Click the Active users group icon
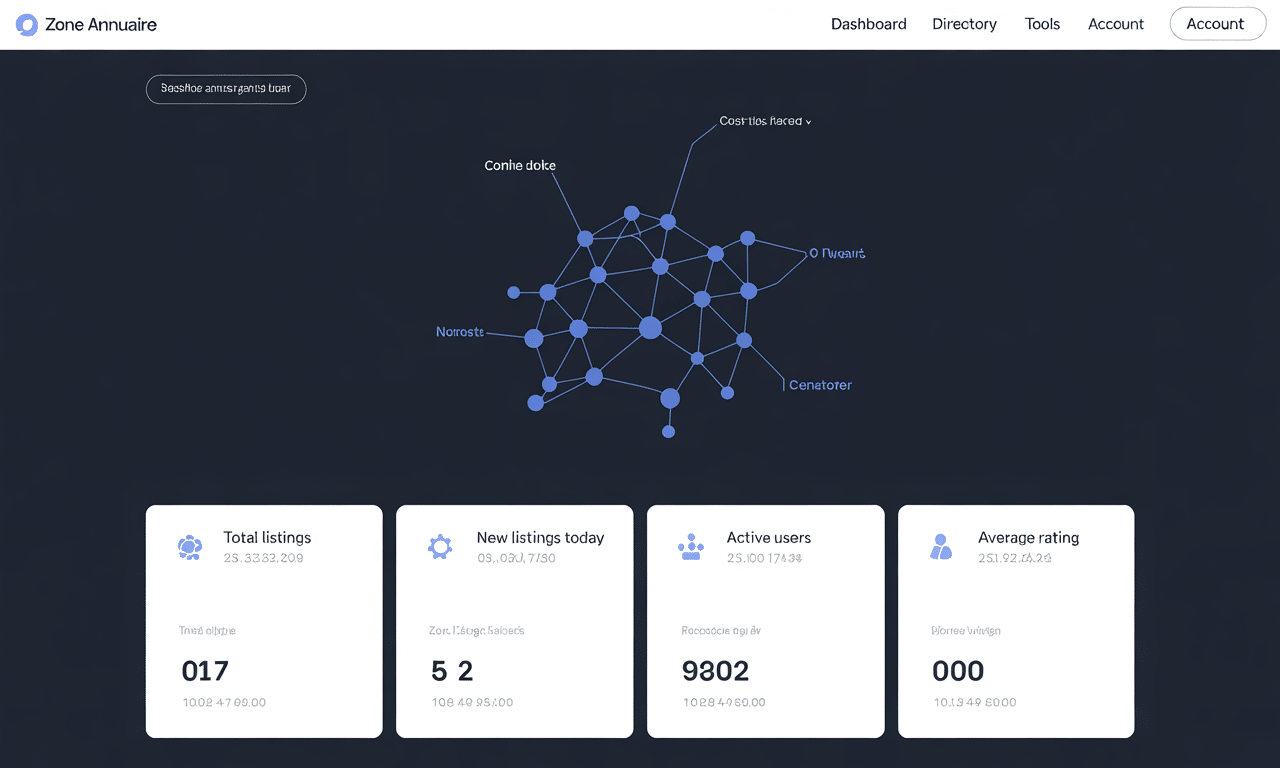1280x768 pixels. 691,546
